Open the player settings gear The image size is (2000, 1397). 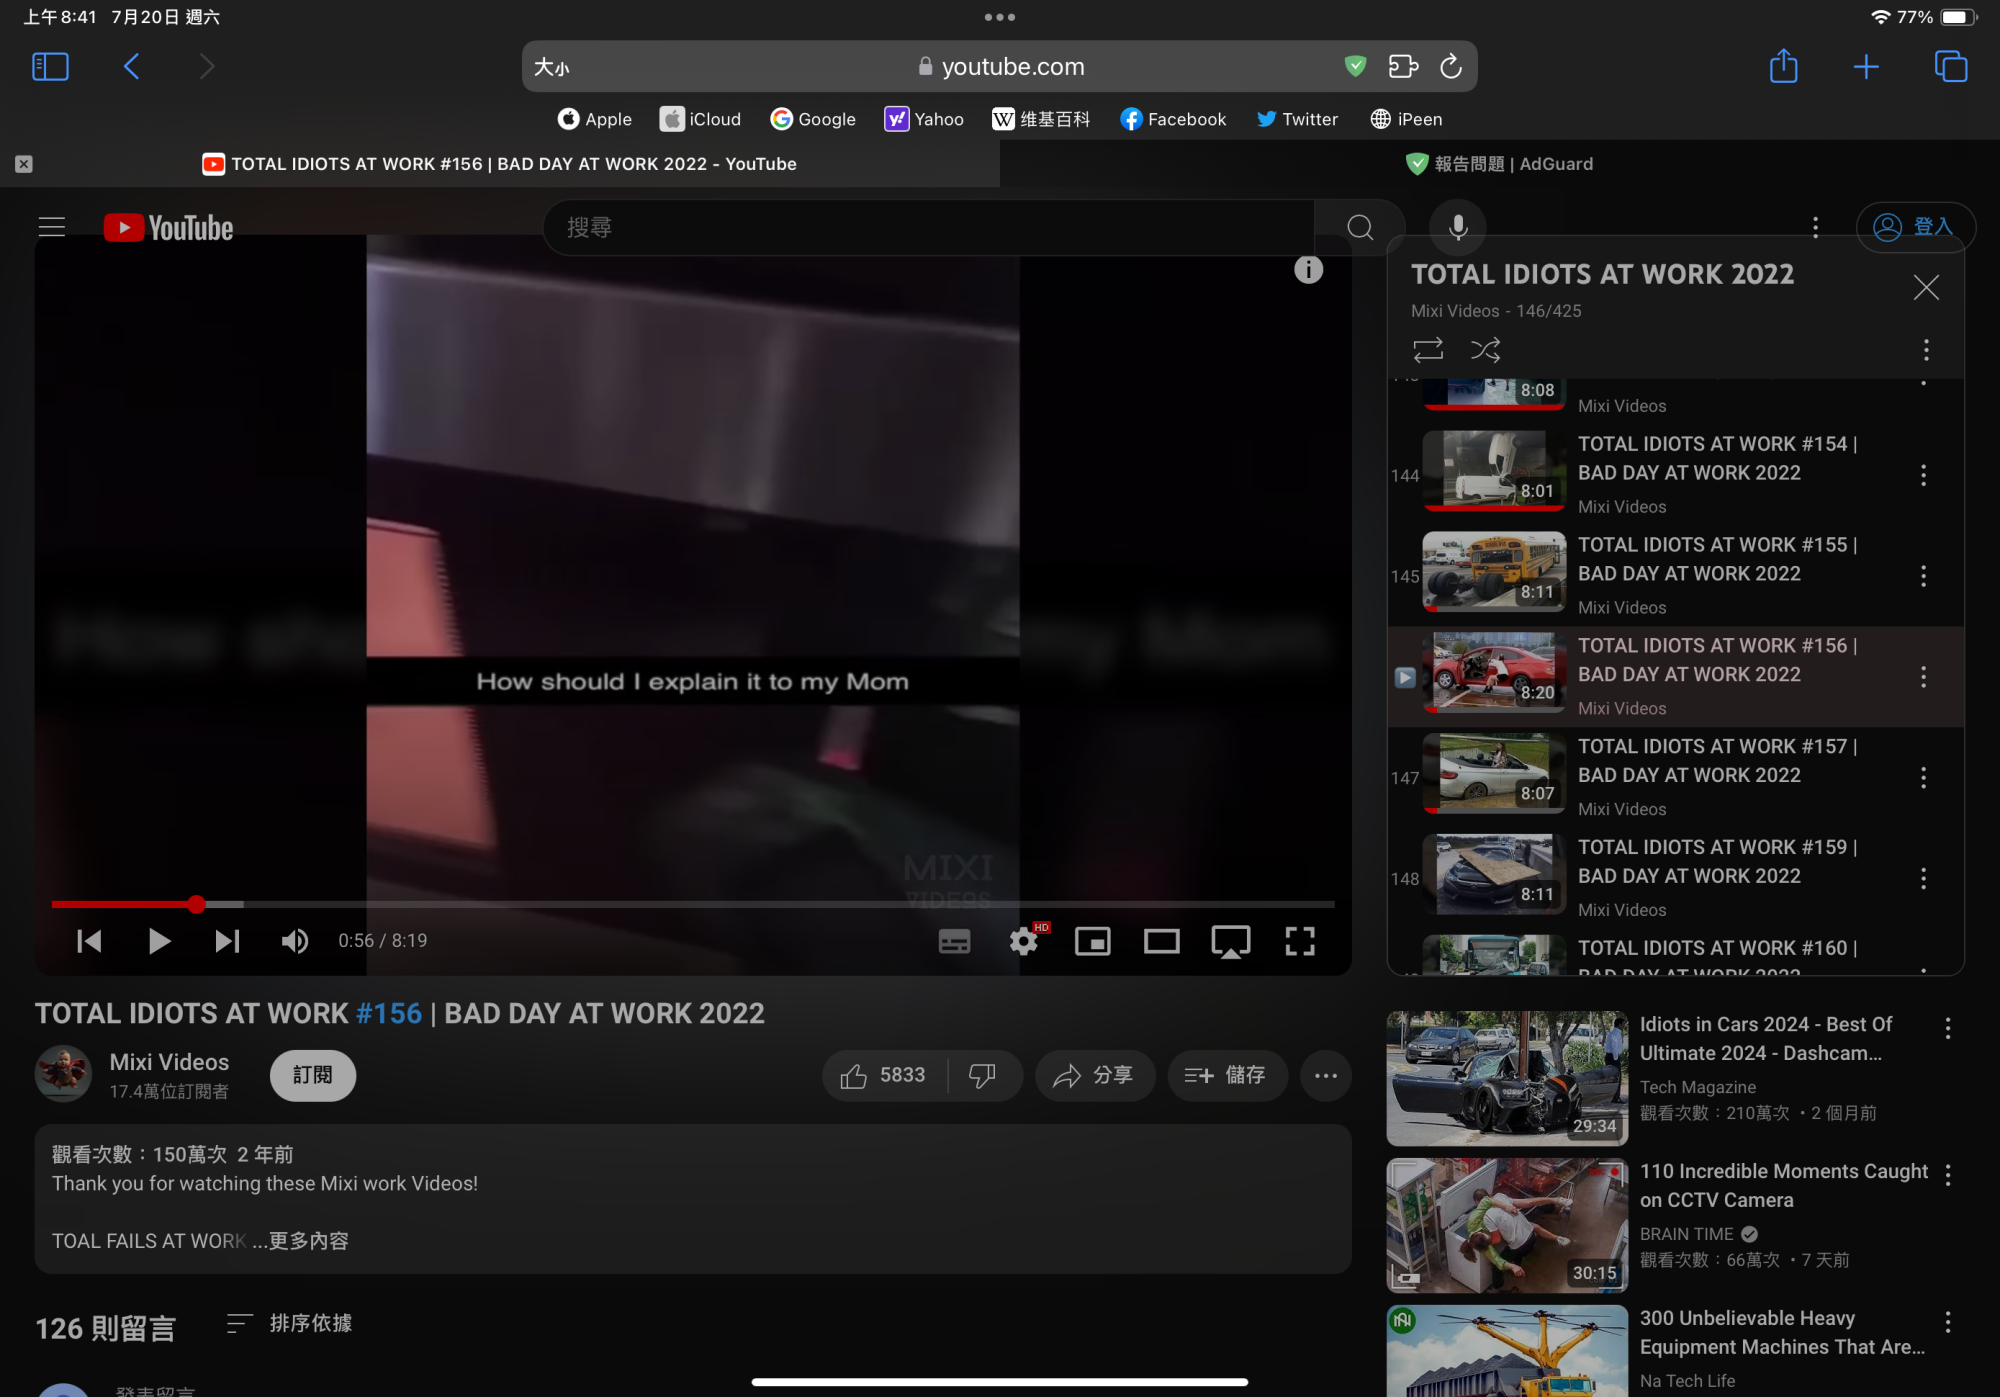point(1024,941)
